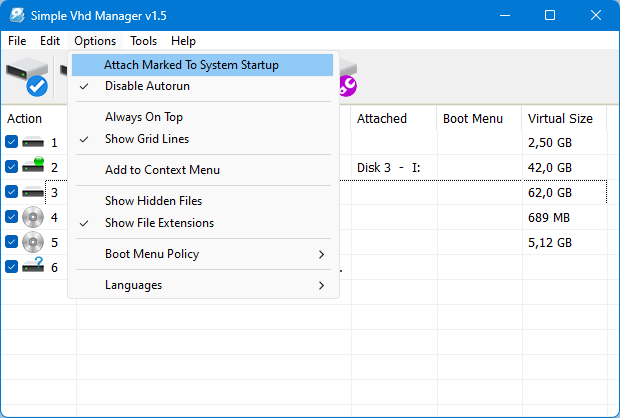Toggle the Show Grid Lines option
The height and width of the screenshot is (418, 620).
tap(146, 139)
